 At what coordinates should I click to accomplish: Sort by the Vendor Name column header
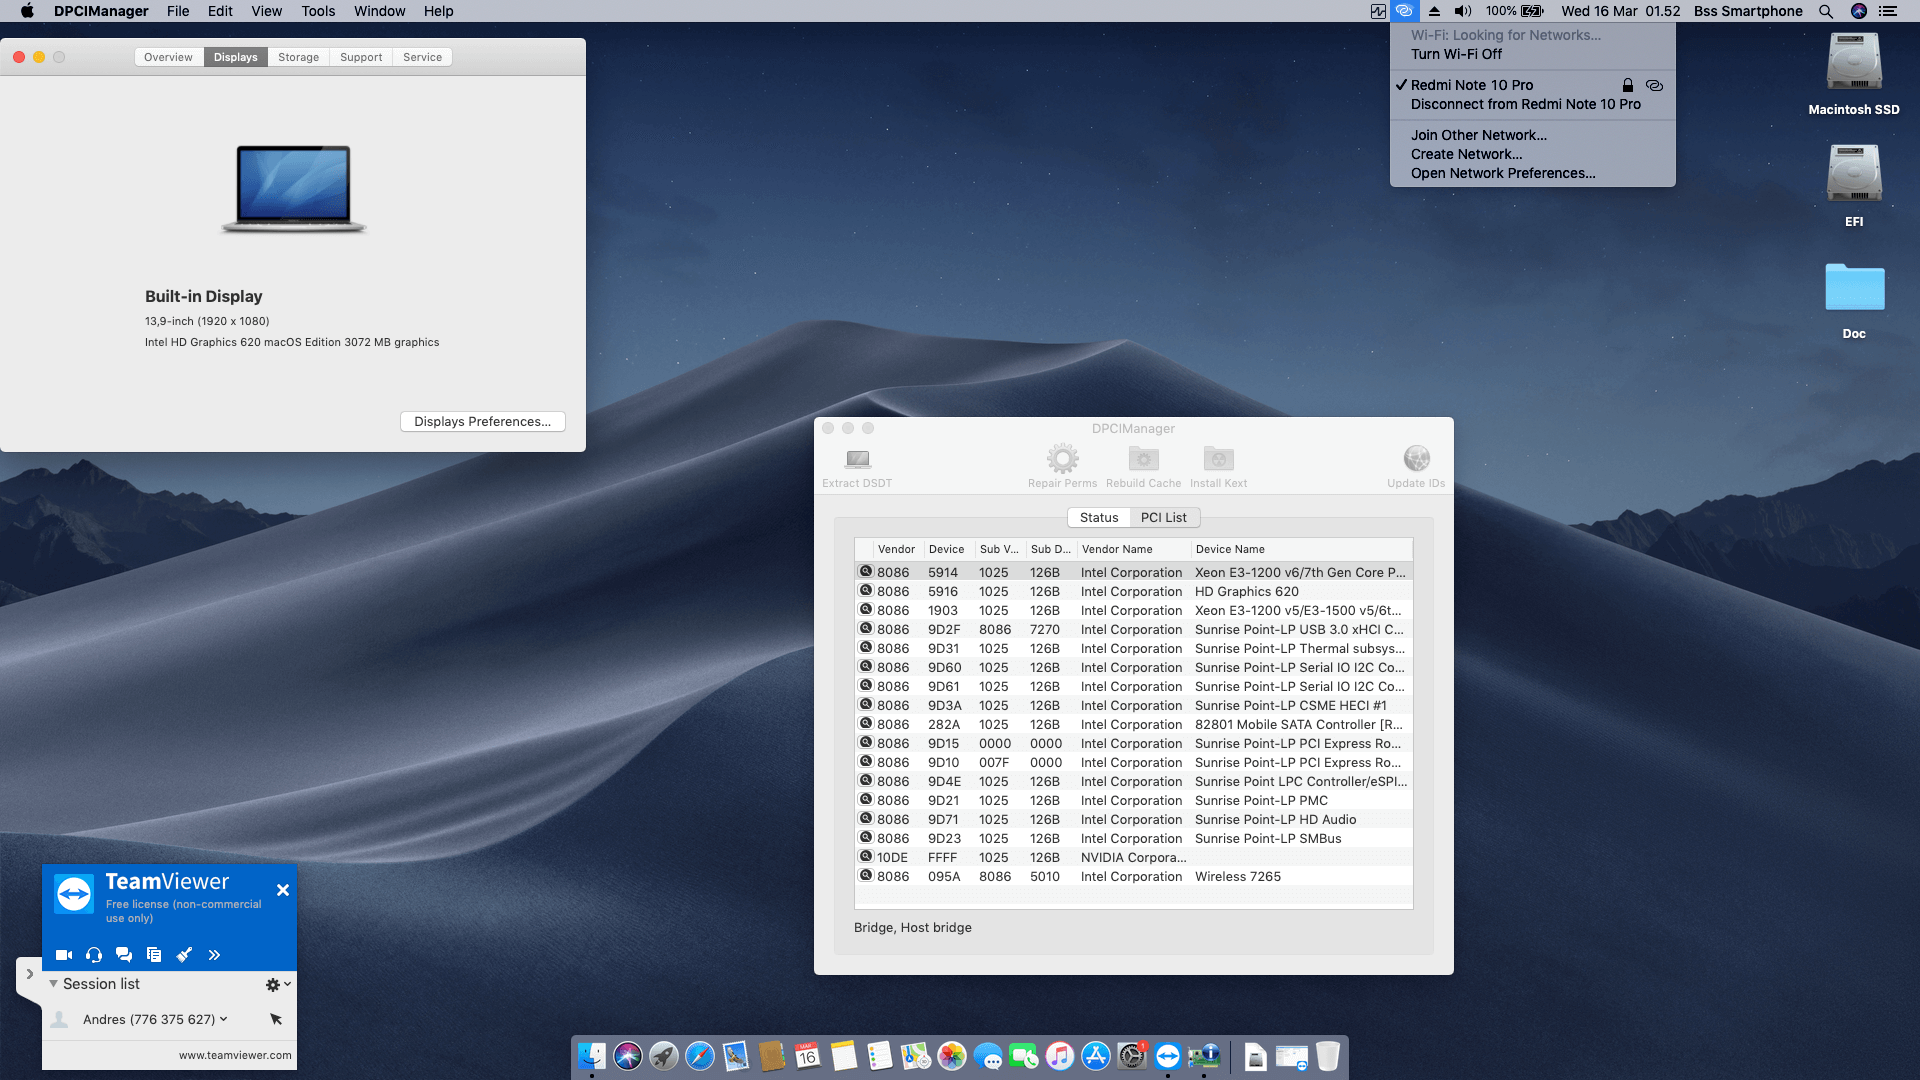tap(1134, 549)
